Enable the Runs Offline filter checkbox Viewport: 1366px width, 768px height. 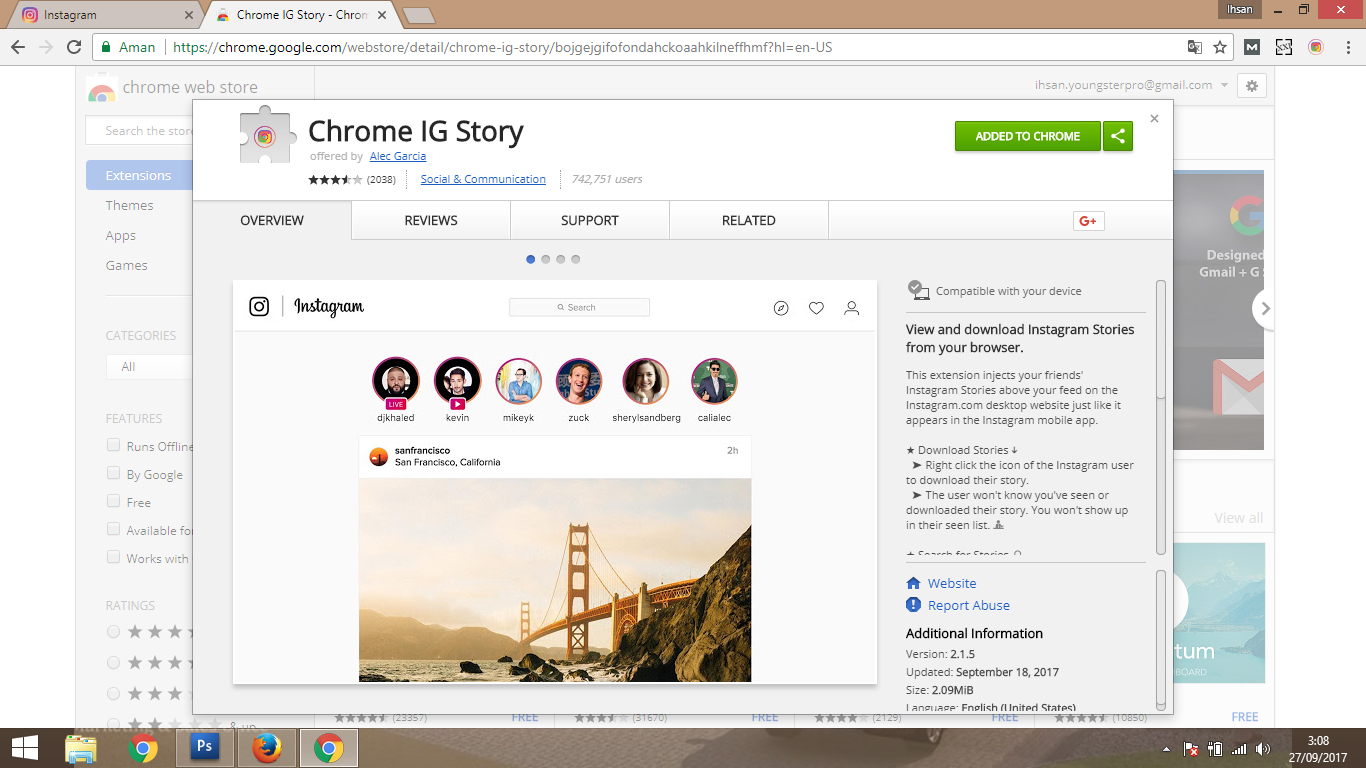coord(114,446)
